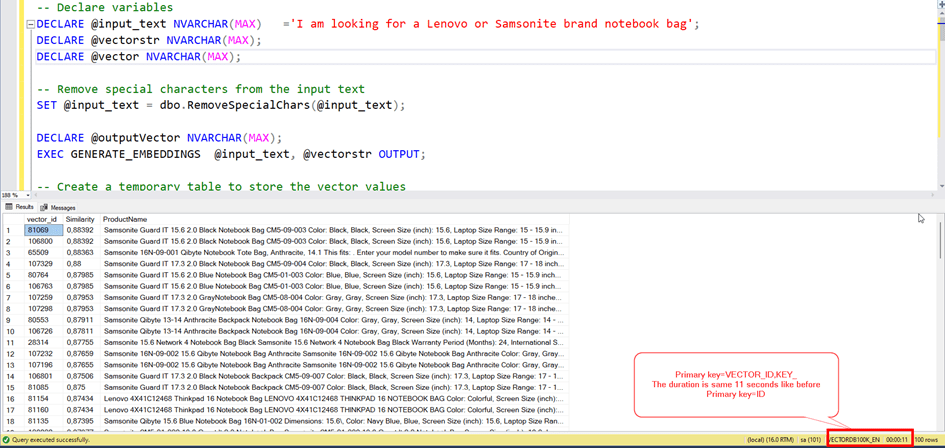Open the Messages tab
Image resolution: width=945 pixels, height=448 pixels.
(62, 207)
